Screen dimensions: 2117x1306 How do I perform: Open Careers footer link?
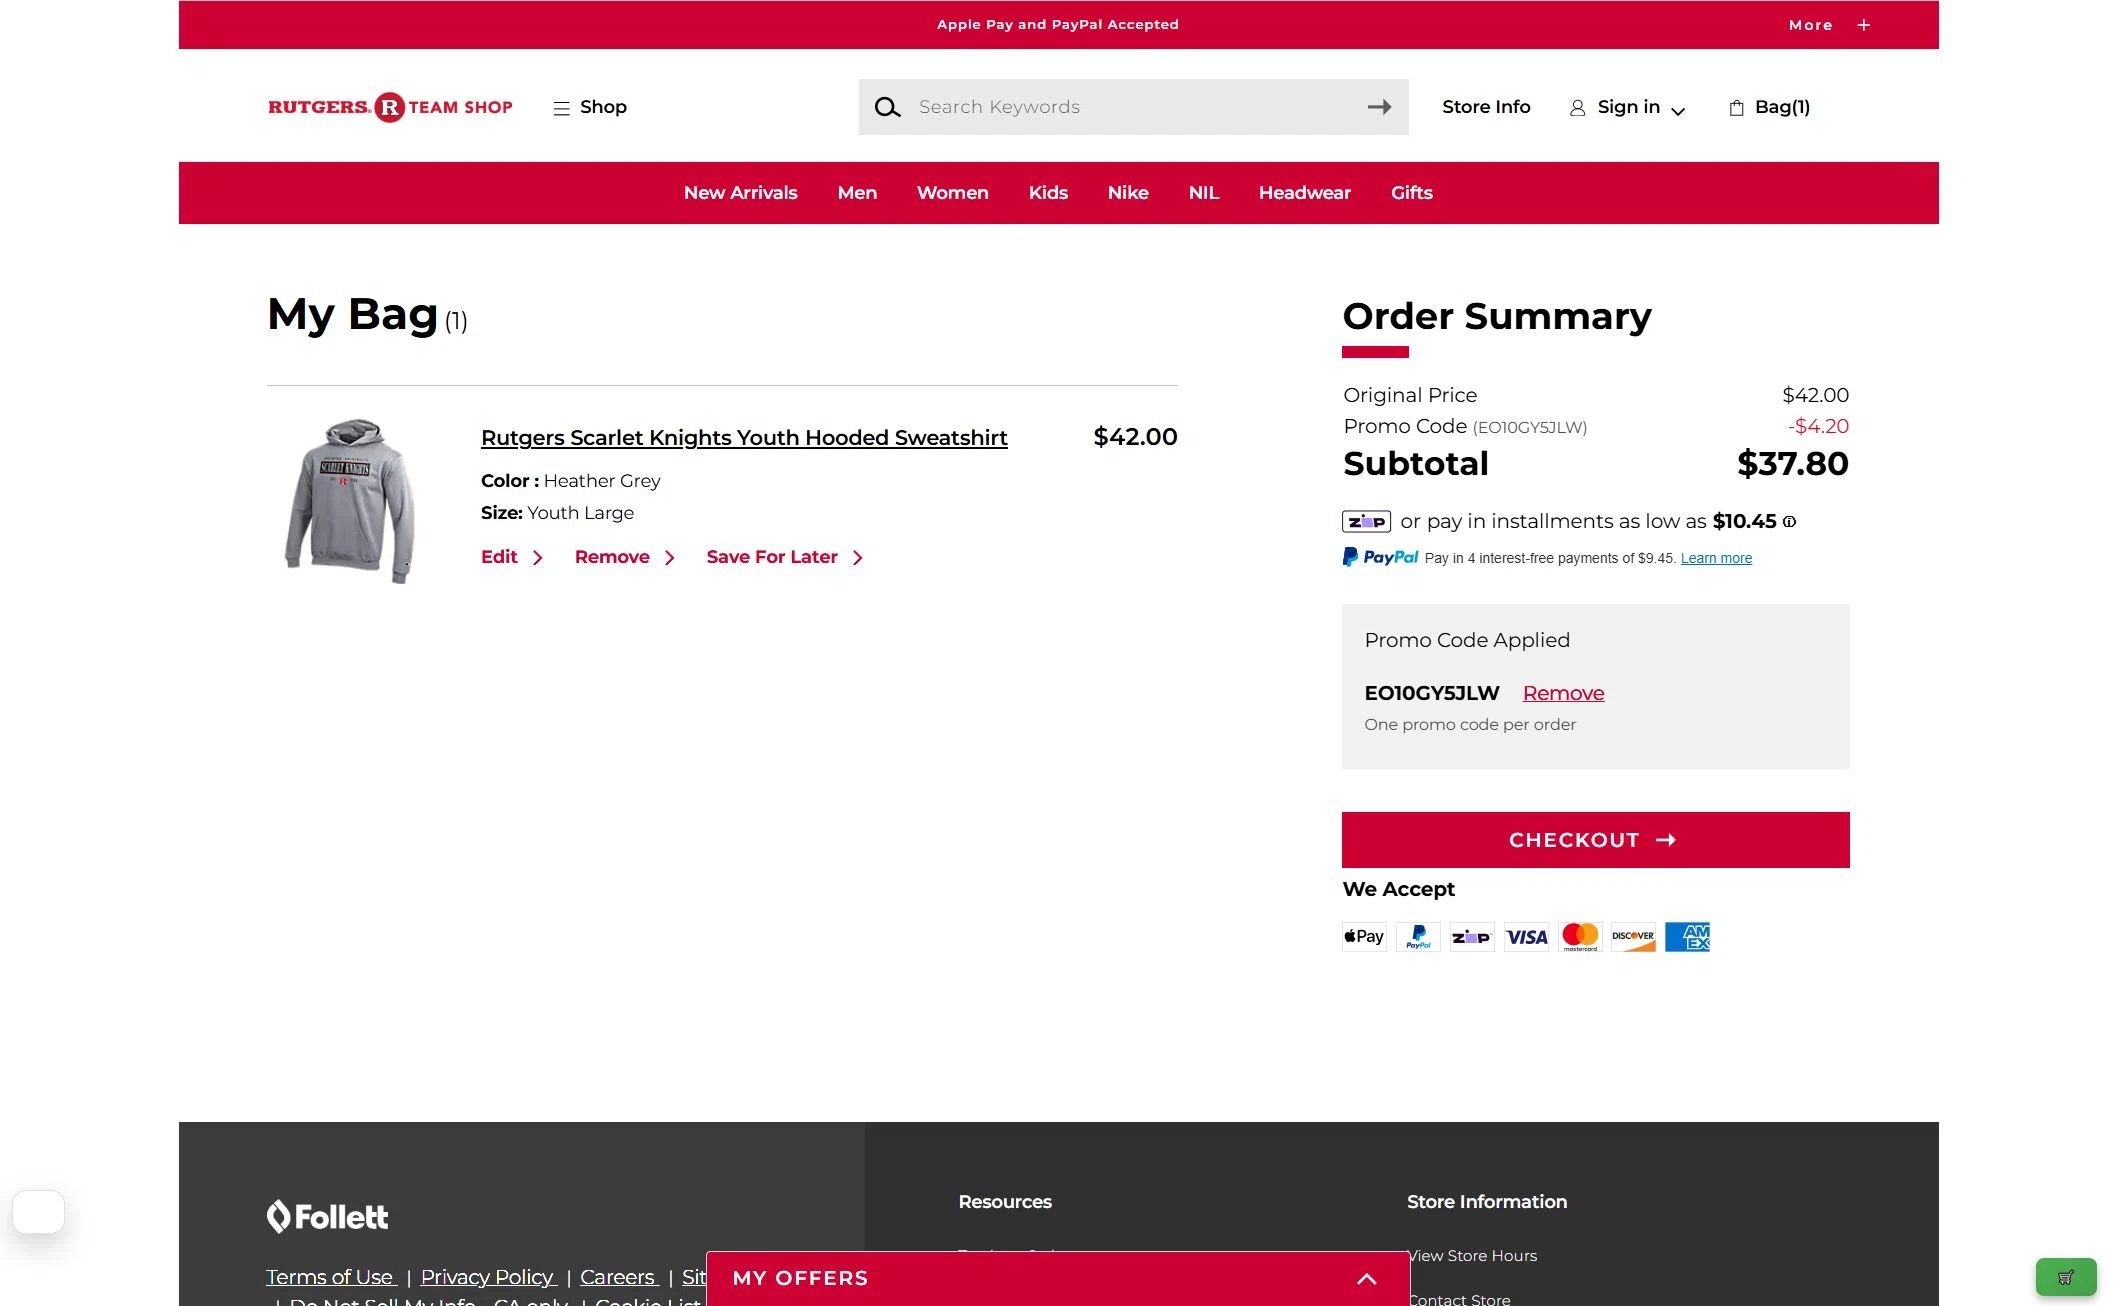(x=618, y=1277)
